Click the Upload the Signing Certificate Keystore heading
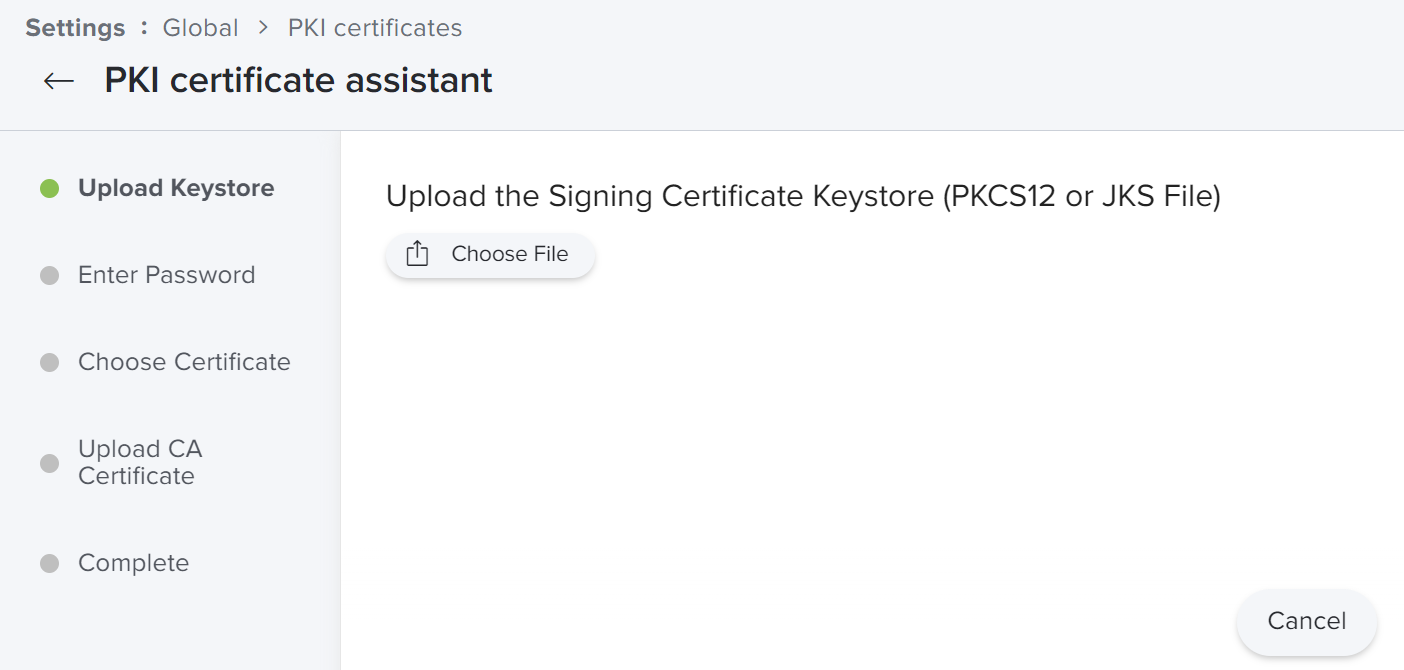 tap(803, 196)
